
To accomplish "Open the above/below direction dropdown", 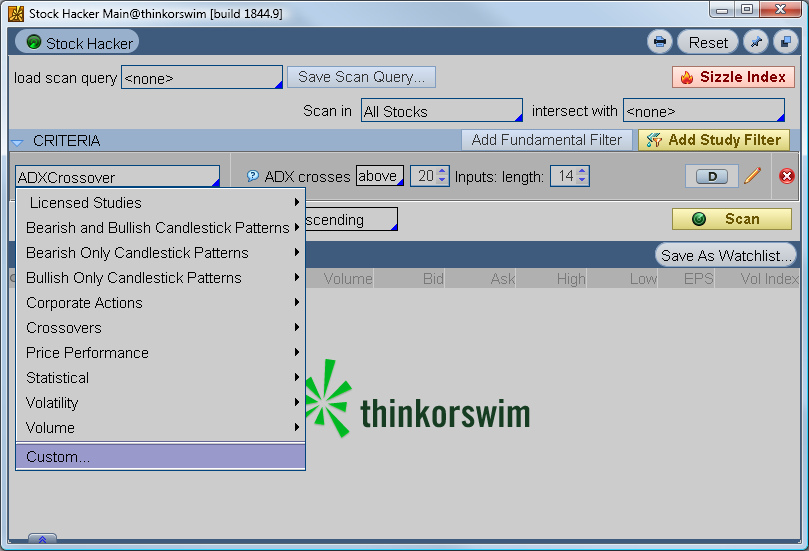I will [x=380, y=176].
